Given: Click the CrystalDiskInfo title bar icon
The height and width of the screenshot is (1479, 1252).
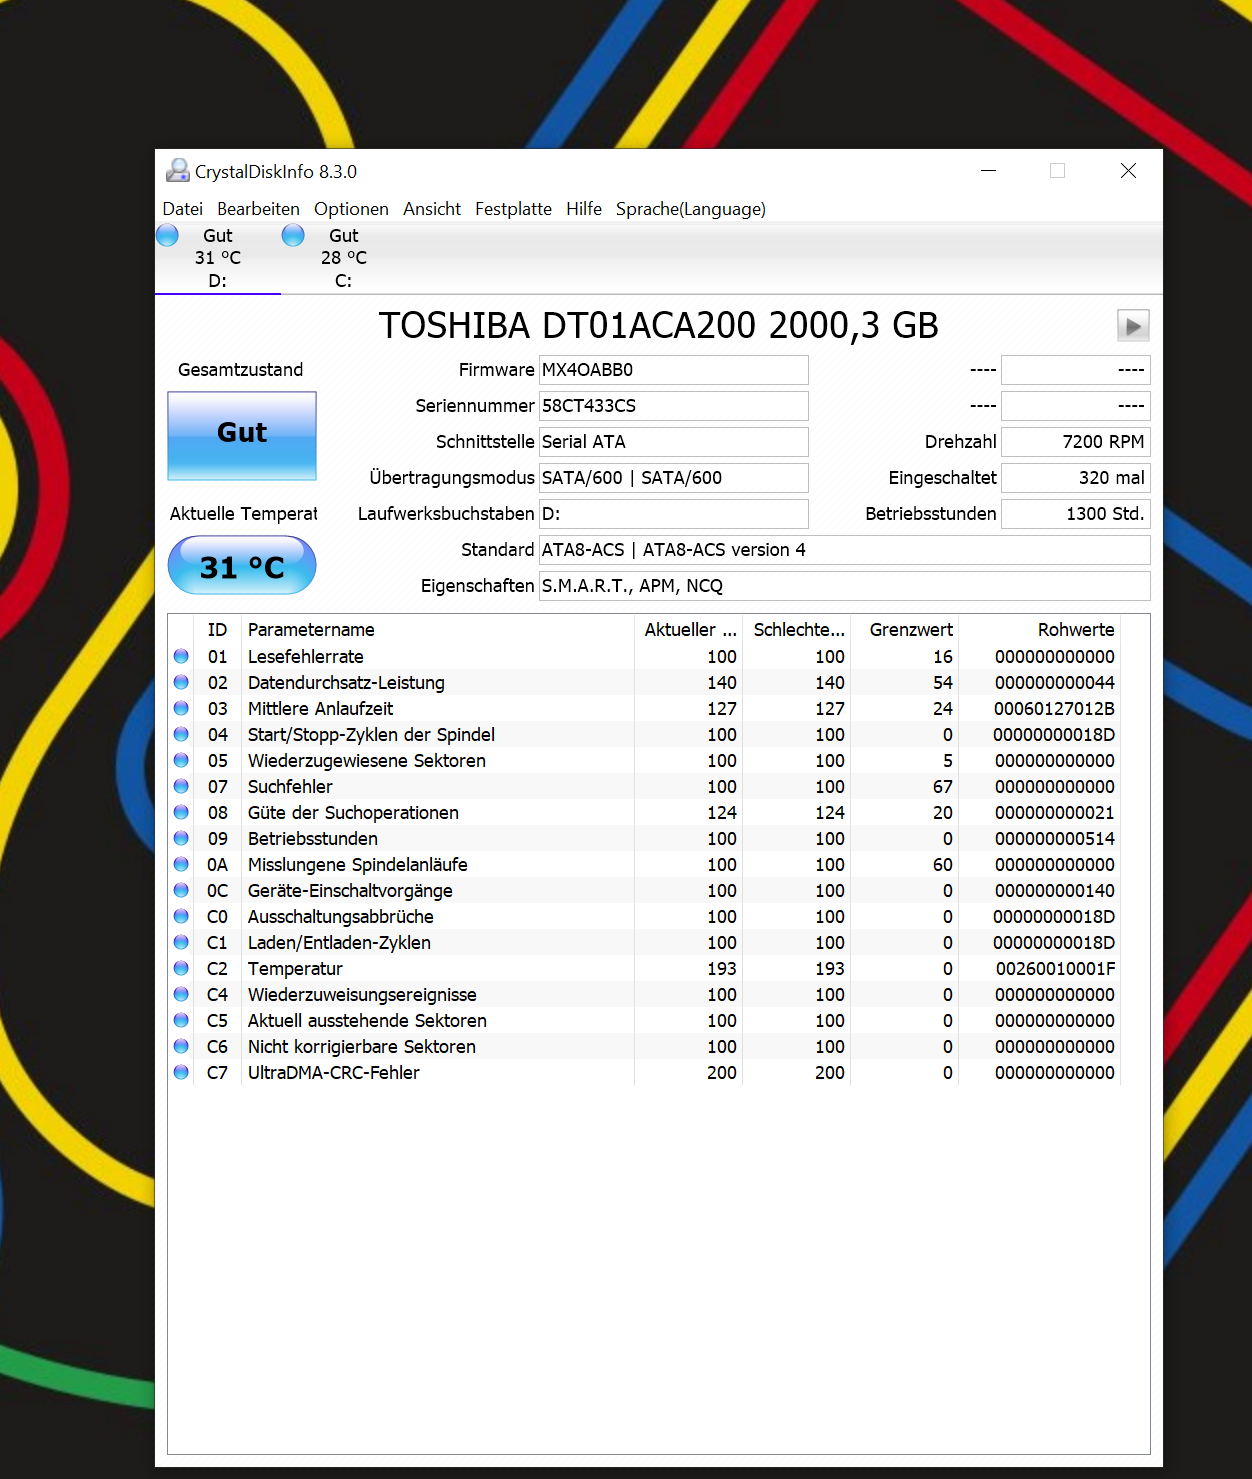Looking at the screenshot, I should click(x=177, y=171).
